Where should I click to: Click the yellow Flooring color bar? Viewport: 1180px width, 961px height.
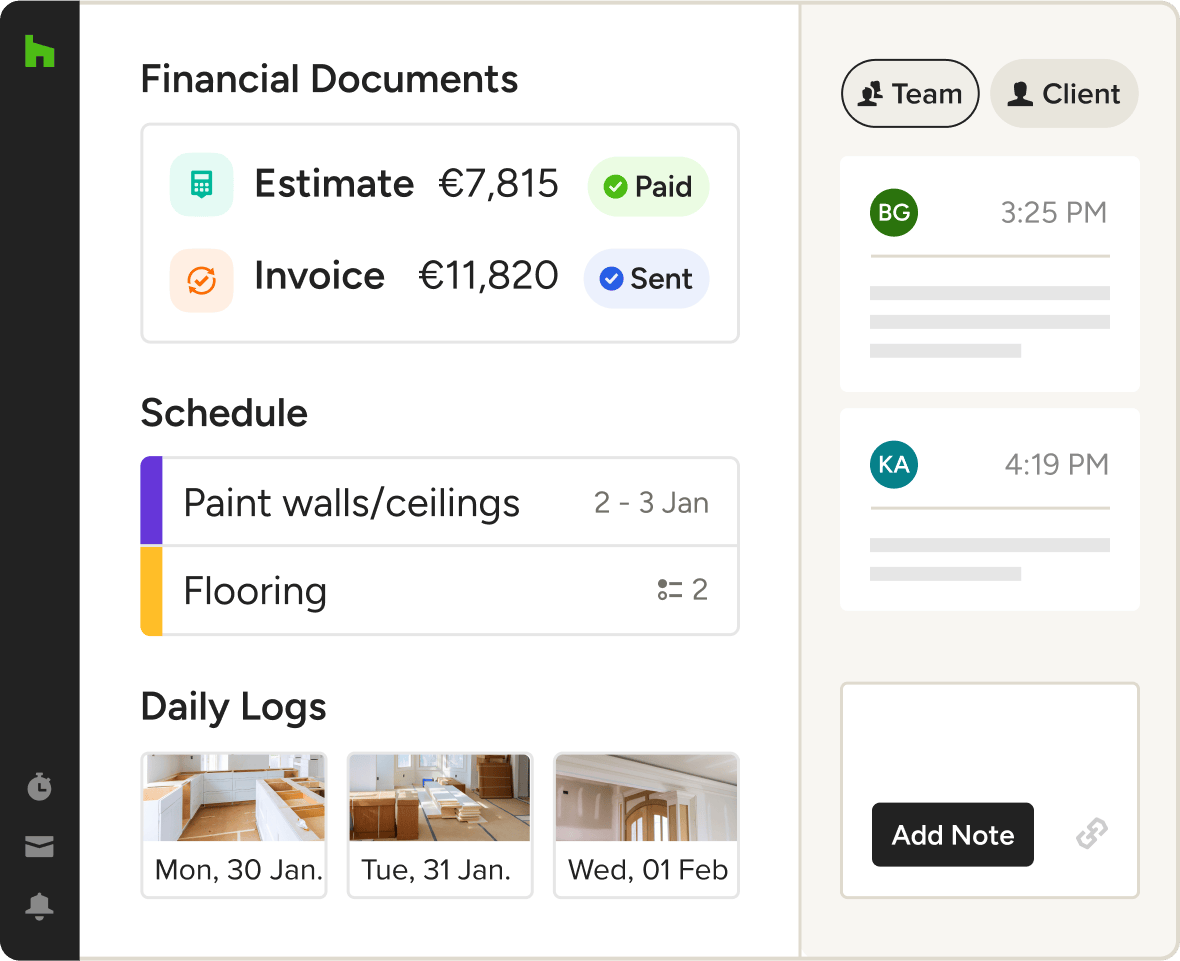click(x=151, y=590)
